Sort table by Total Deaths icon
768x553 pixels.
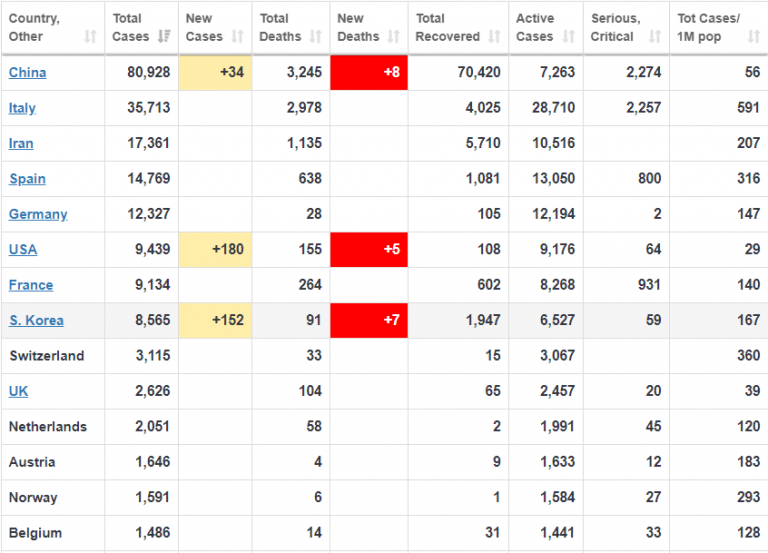316,37
